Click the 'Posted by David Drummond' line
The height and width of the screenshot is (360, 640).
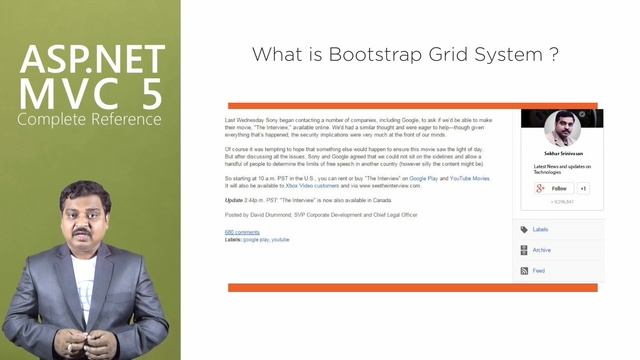click(x=321, y=215)
